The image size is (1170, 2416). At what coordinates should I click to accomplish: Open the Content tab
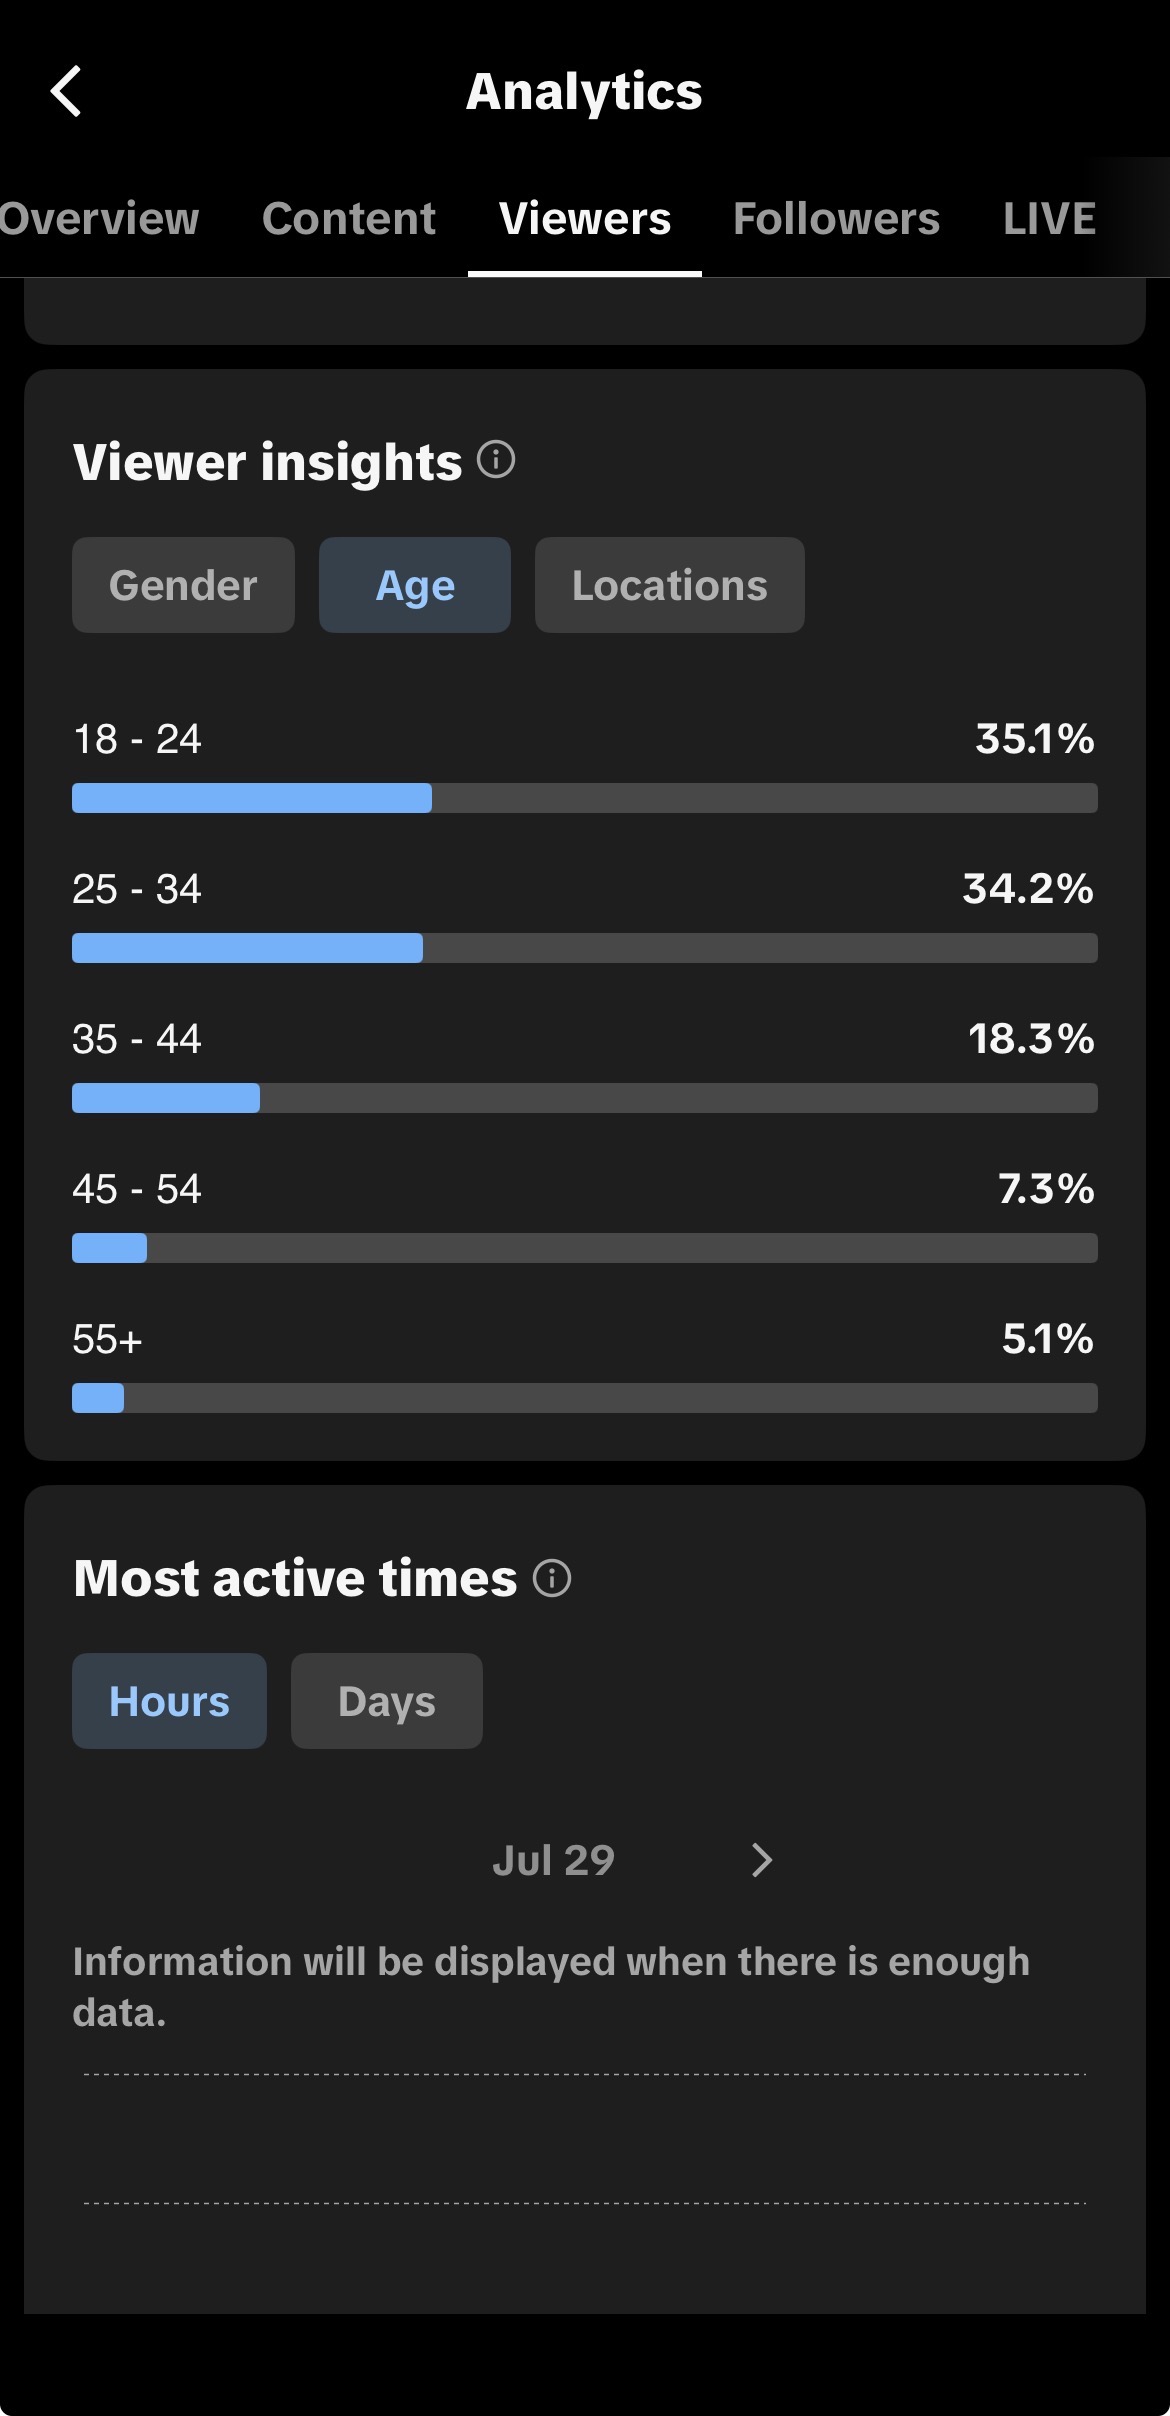(x=349, y=218)
